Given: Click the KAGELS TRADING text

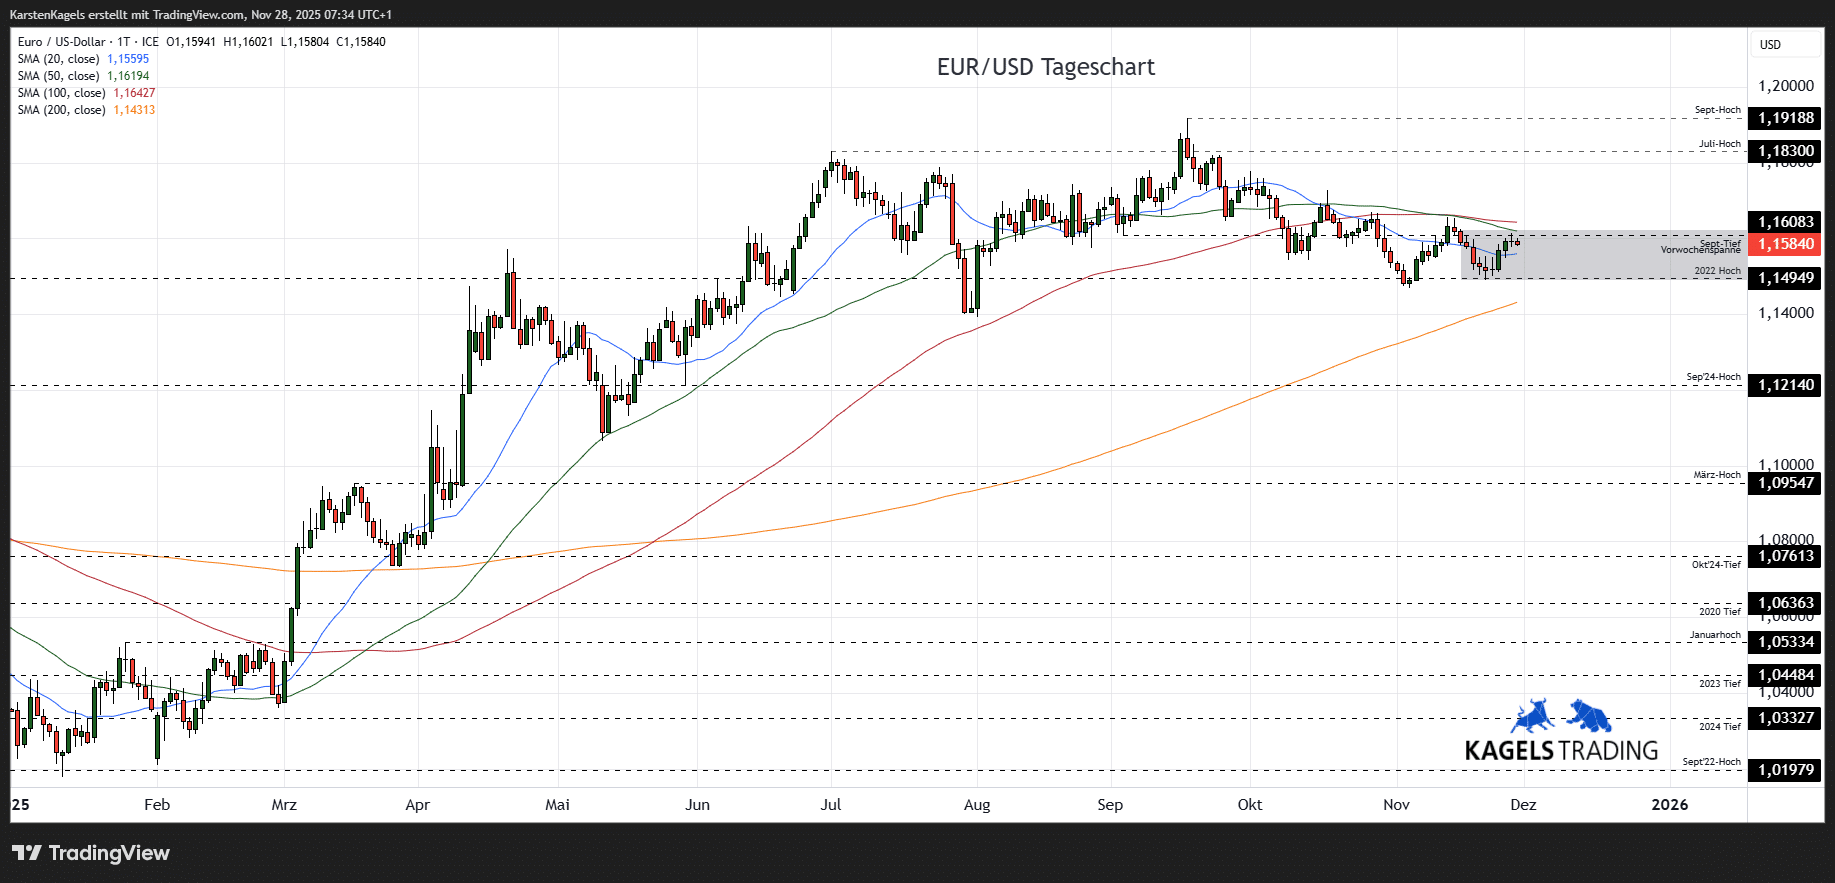Looking at the screenshot, I should point(1561,751).
